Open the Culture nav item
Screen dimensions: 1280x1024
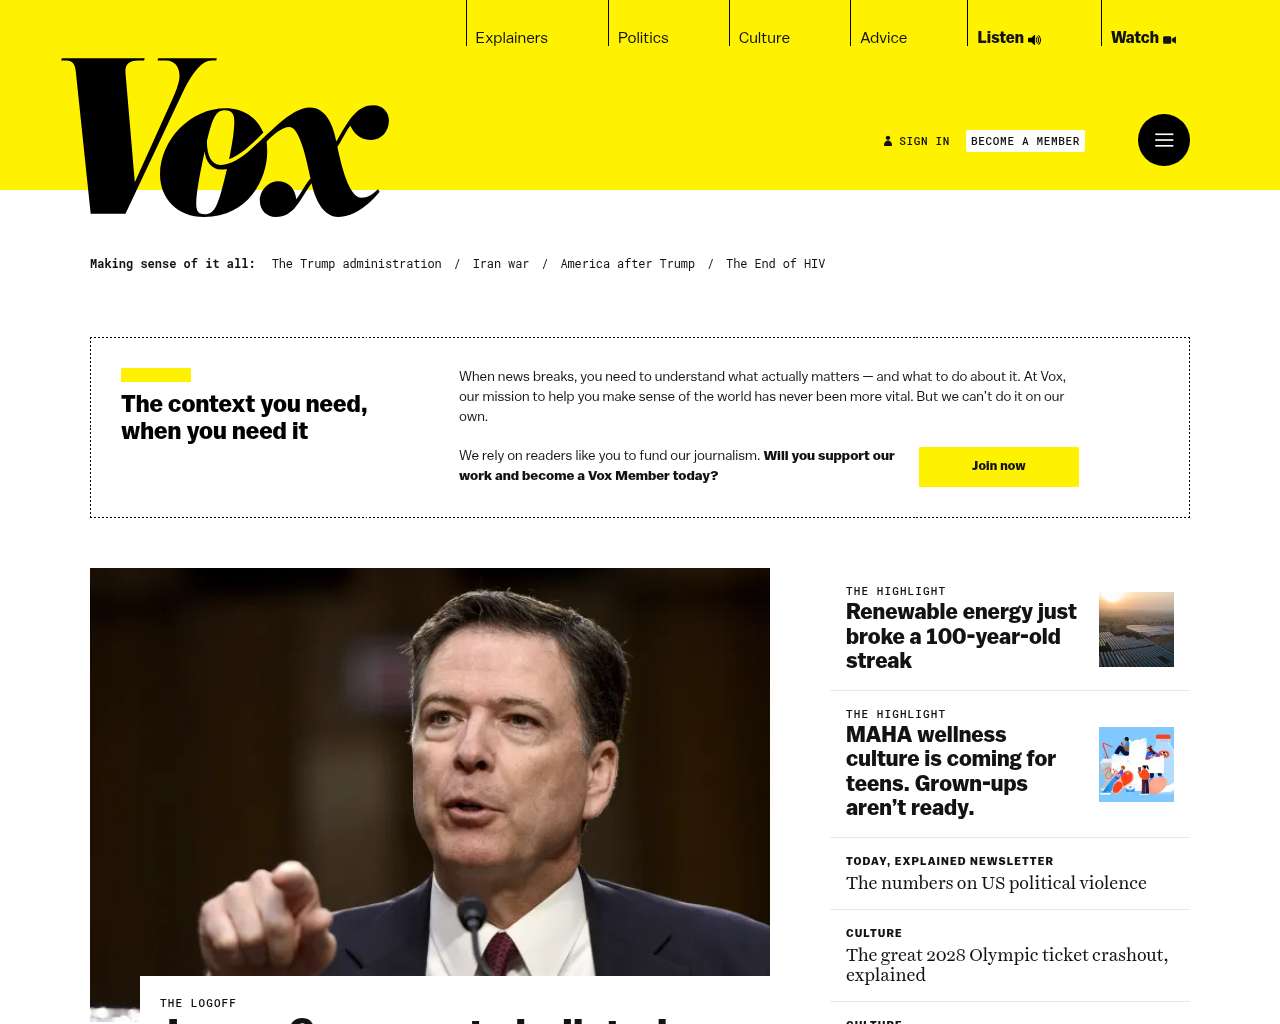tap(764, 38)
